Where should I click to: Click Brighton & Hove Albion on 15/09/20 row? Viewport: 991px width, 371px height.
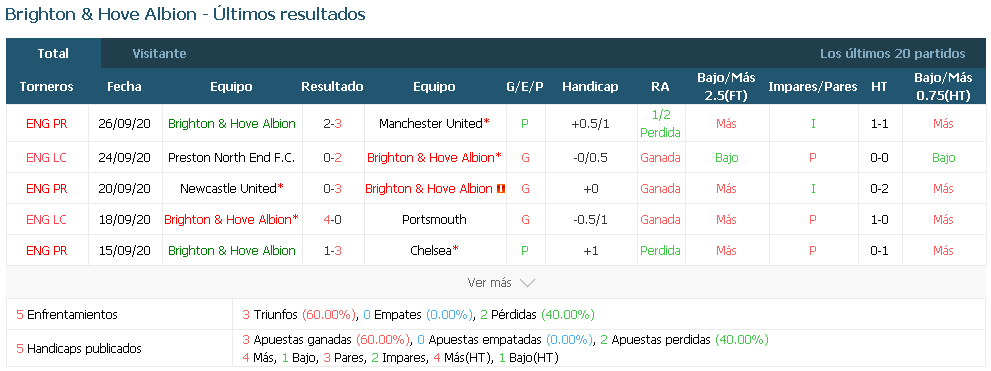(232, 251)
